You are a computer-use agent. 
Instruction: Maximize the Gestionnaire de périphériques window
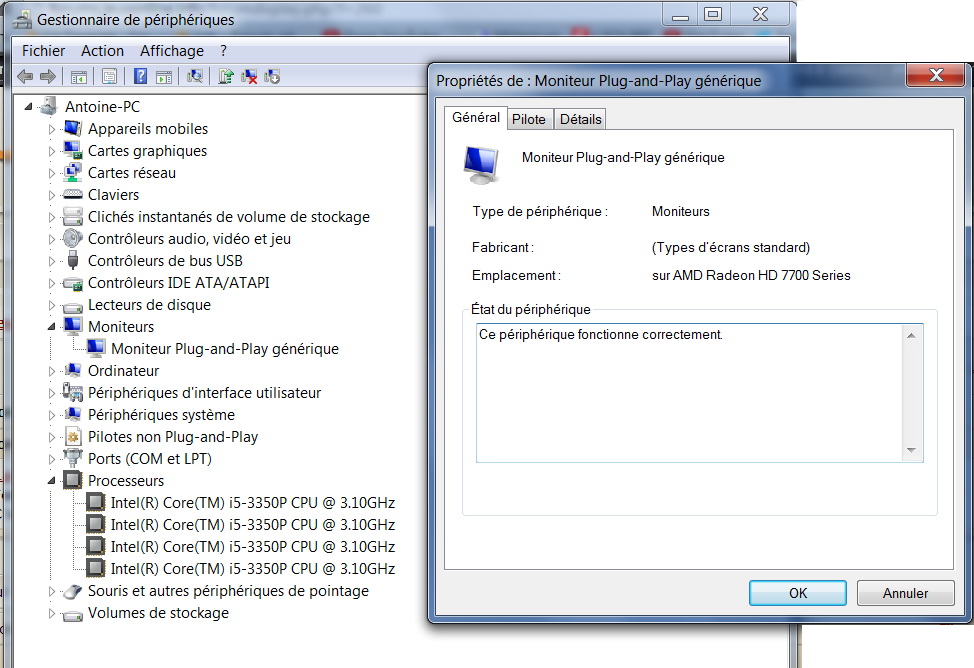coord(713,14)
